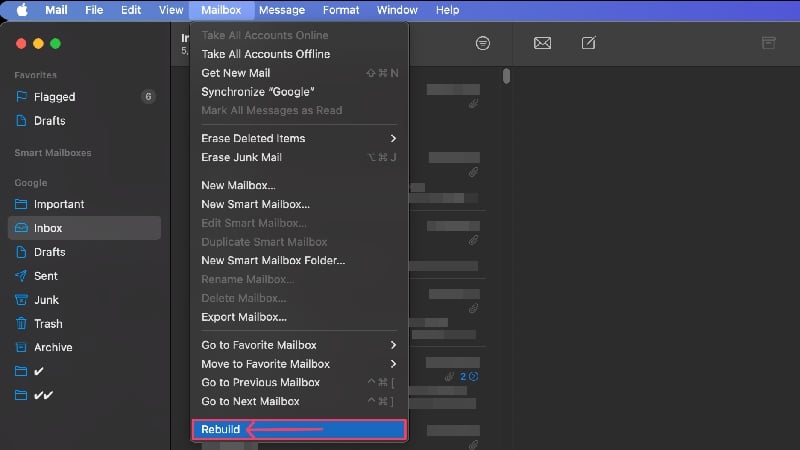Screen dimensions: 800x450
Task: Expand Move to Favorite Mailbox submenu
Action: click(299, 364)
